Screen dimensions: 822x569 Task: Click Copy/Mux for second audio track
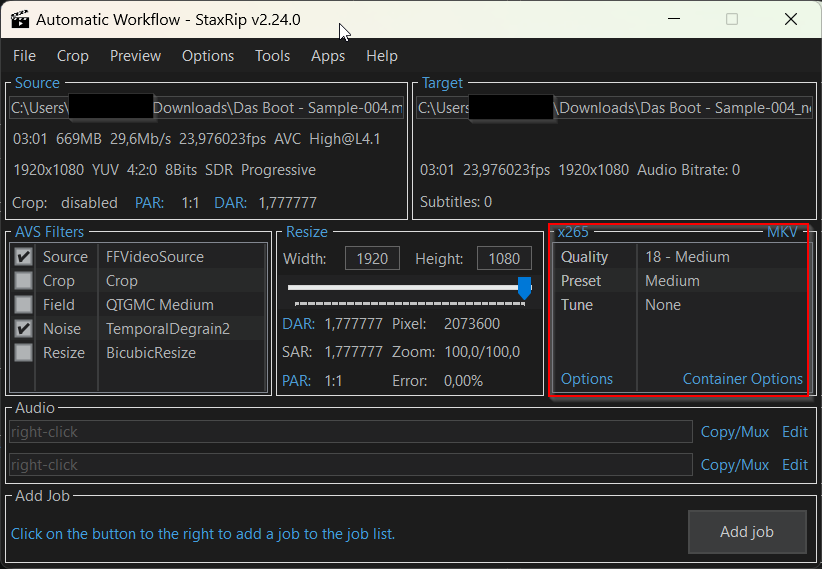(734, 465)
